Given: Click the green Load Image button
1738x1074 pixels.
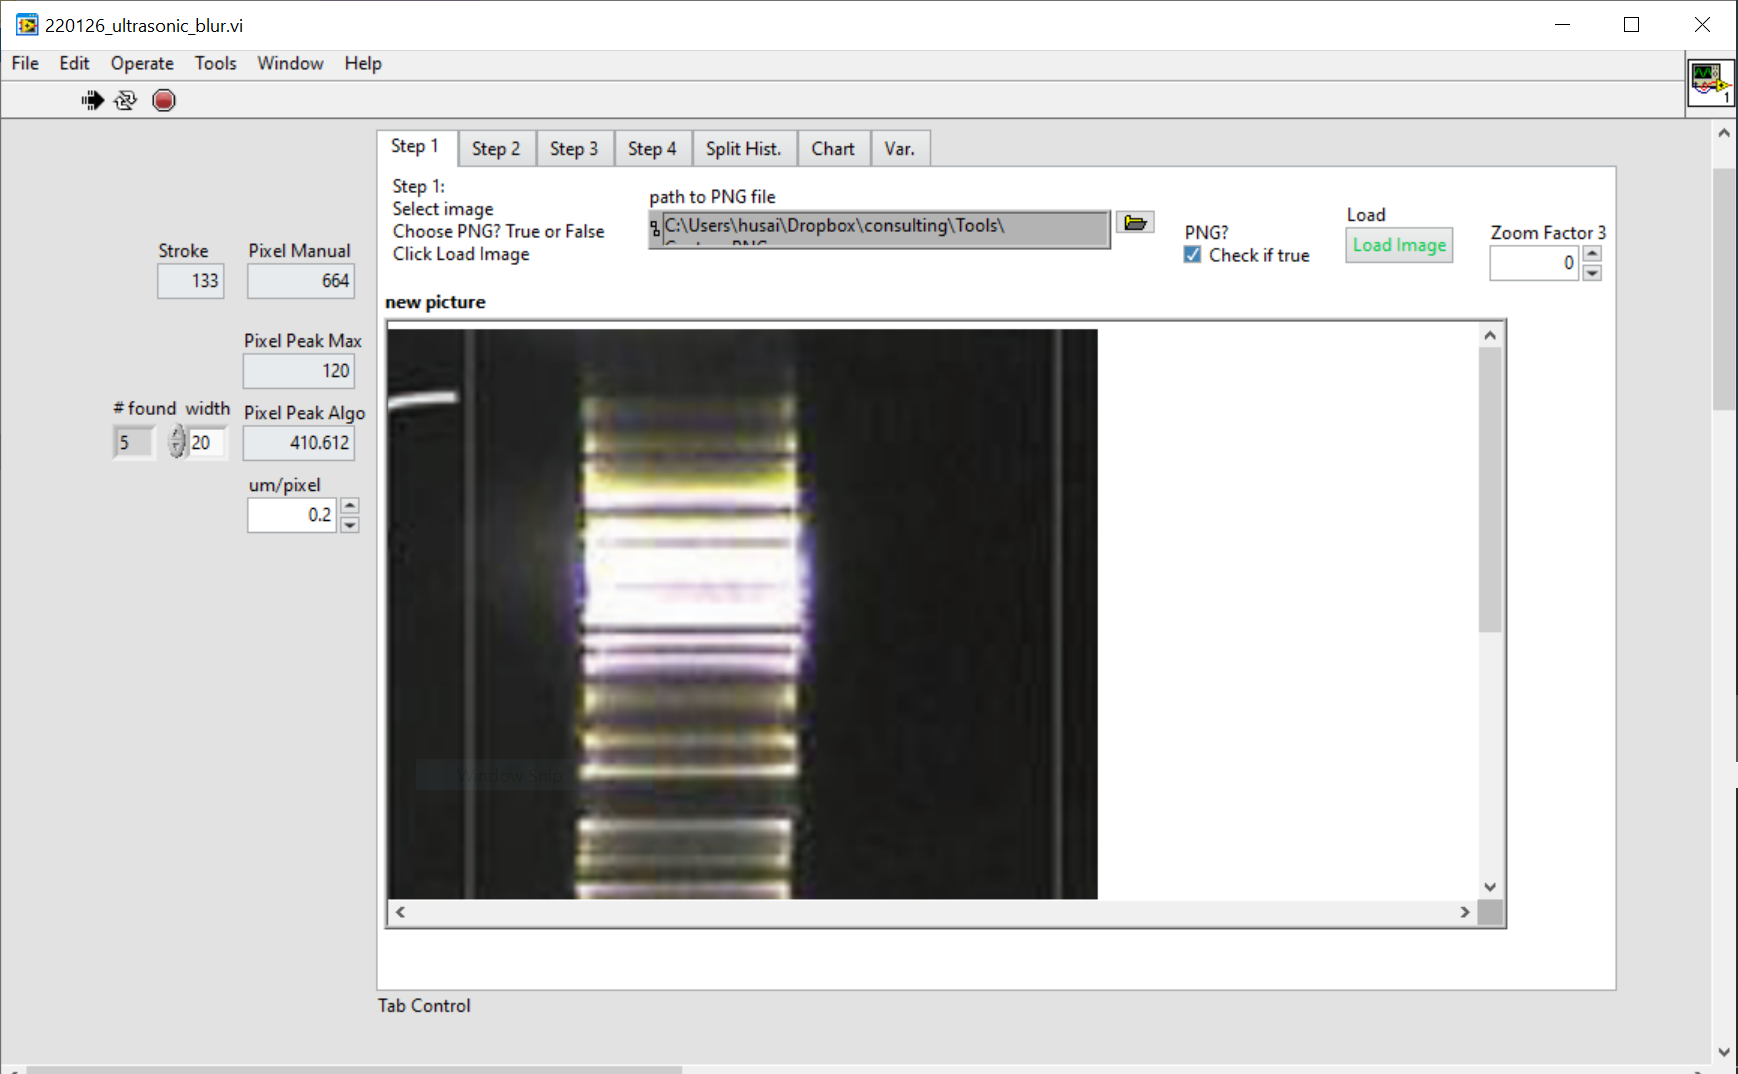Looking at the screenshot, I should click(1399, 245).
